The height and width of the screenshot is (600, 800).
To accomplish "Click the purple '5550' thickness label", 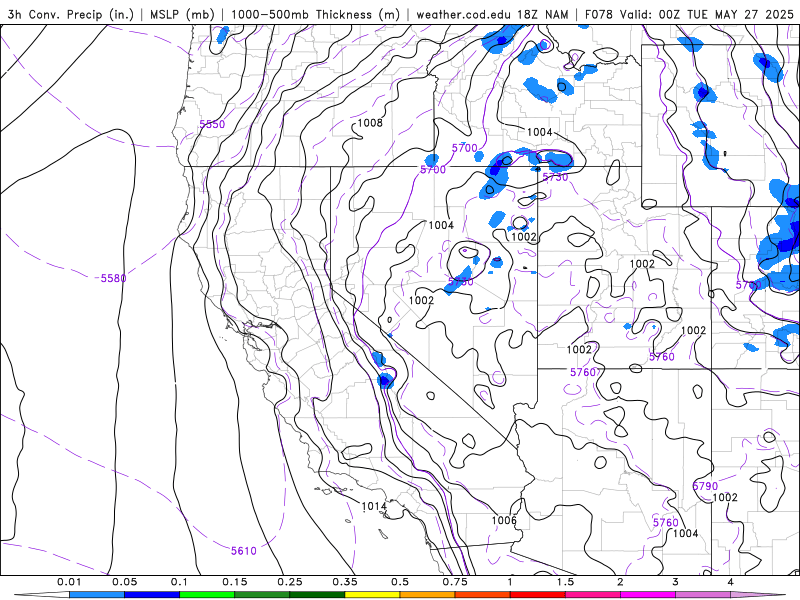I will point(212,124).
